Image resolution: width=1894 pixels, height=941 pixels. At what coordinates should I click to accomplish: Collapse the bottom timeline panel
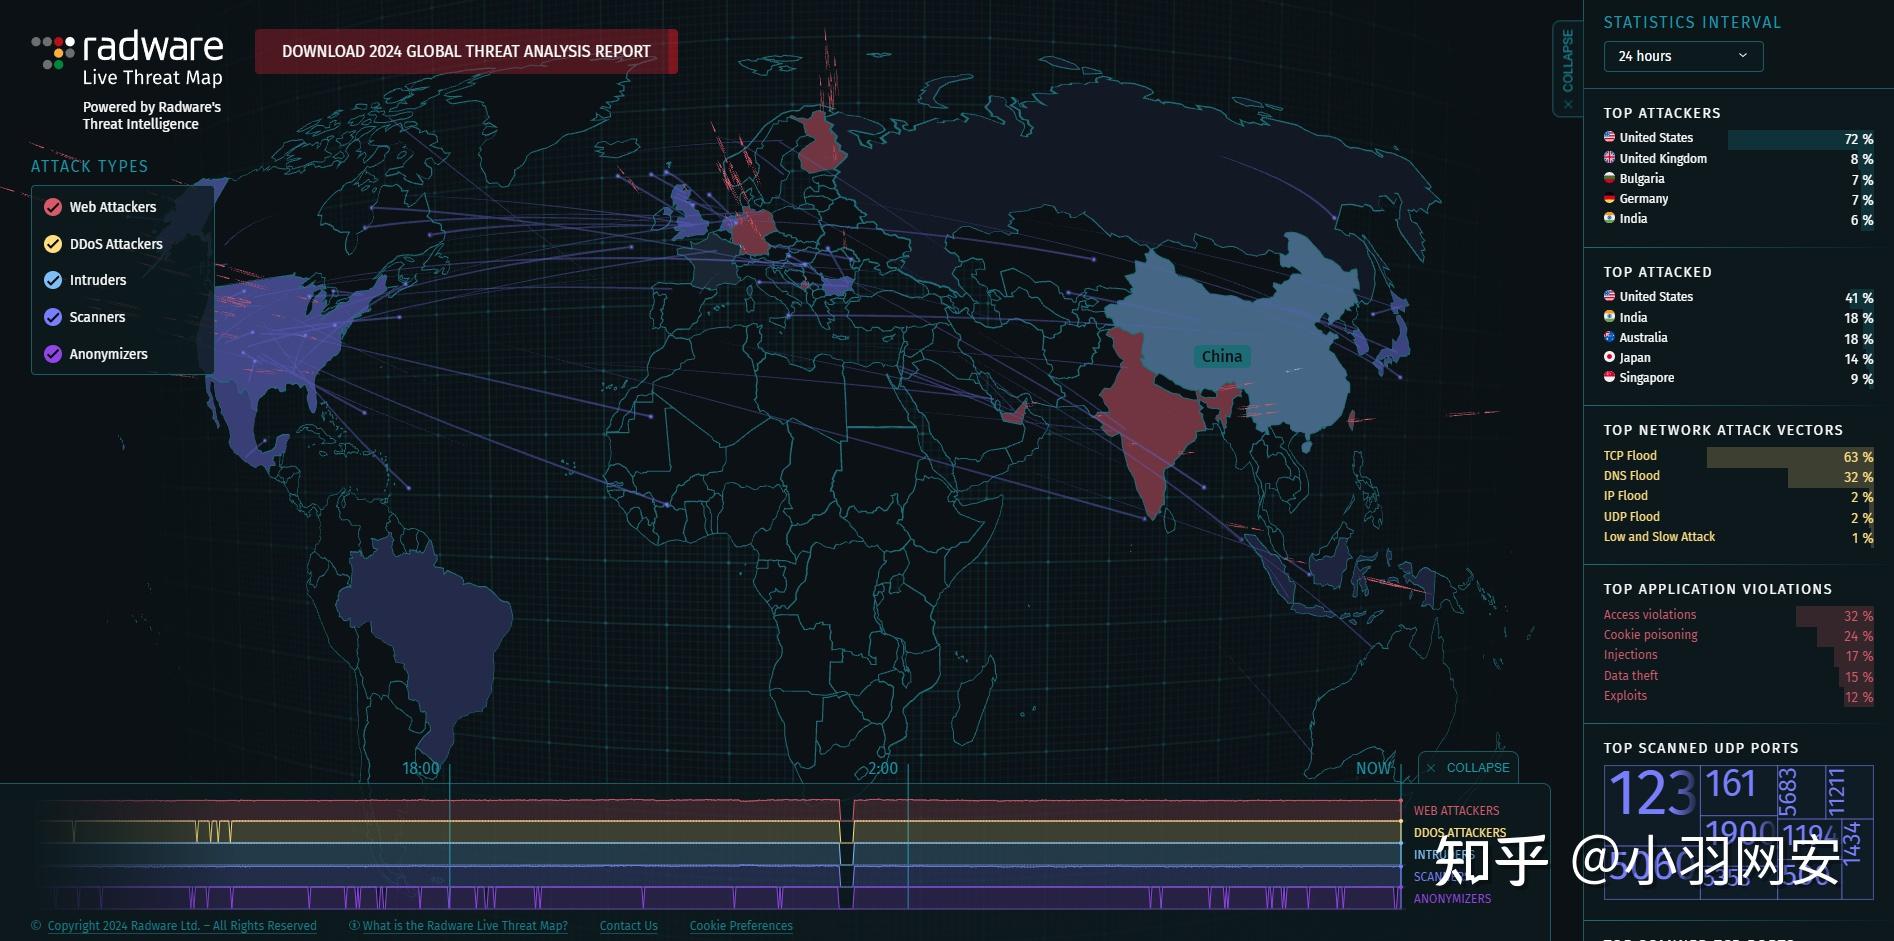click(1468, 768)
